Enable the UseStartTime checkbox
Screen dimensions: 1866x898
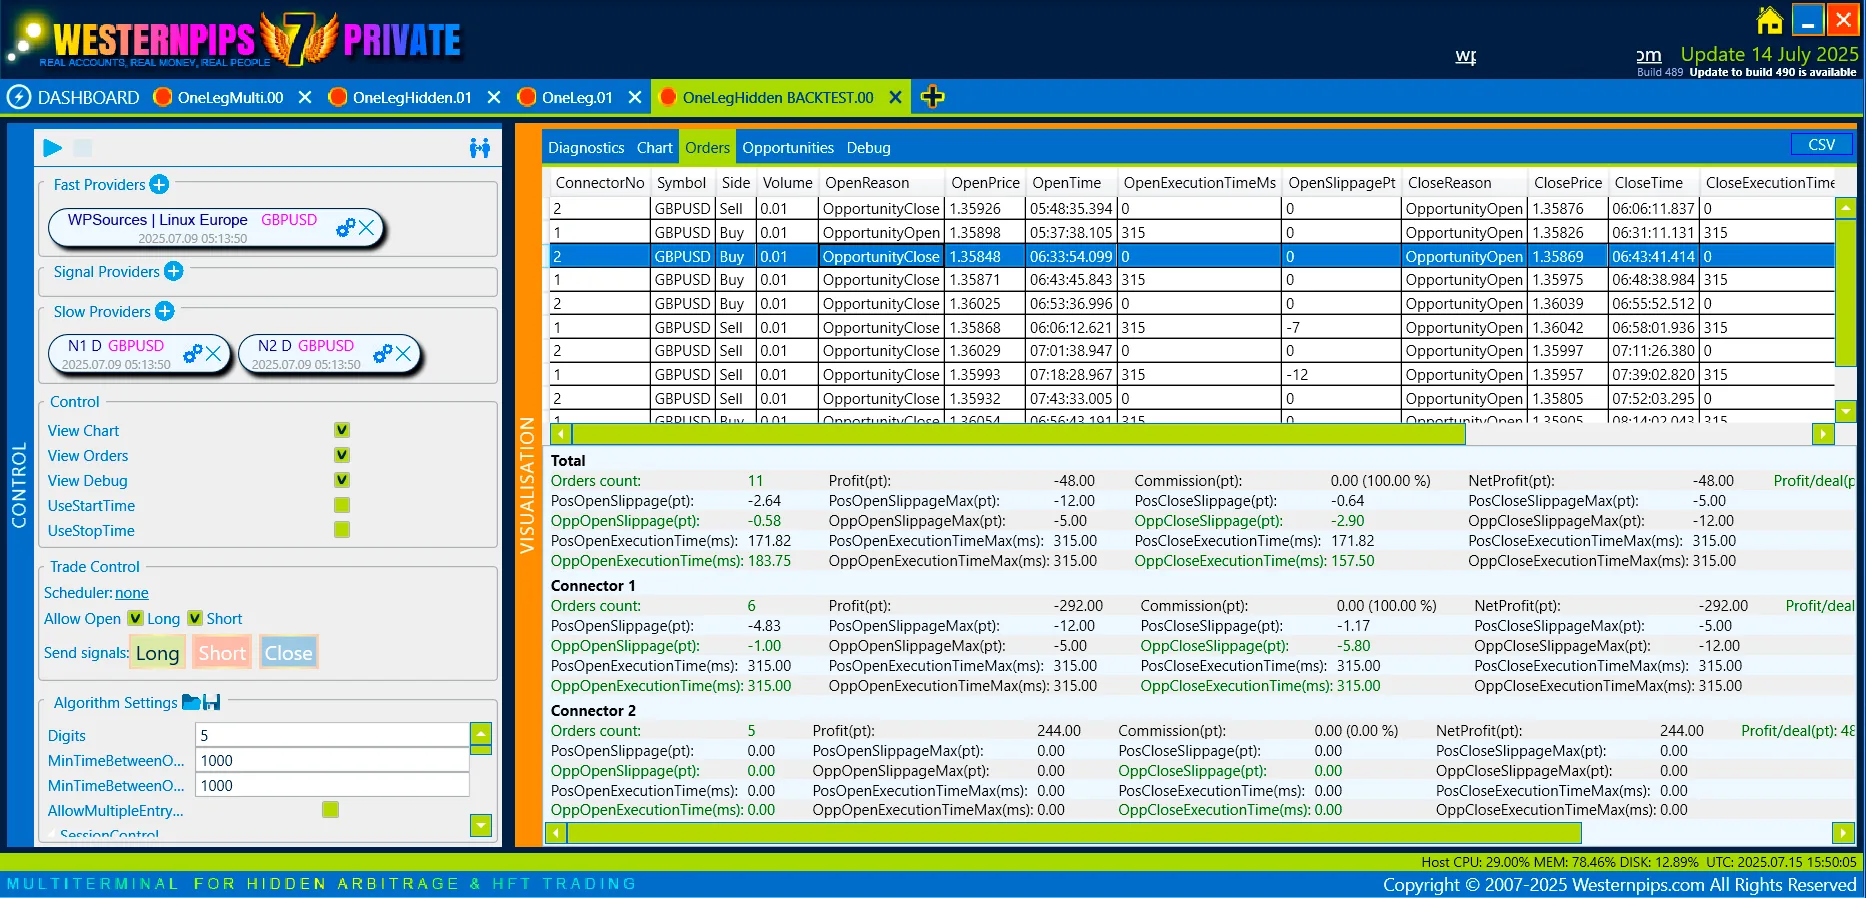[x=342, y=505]
